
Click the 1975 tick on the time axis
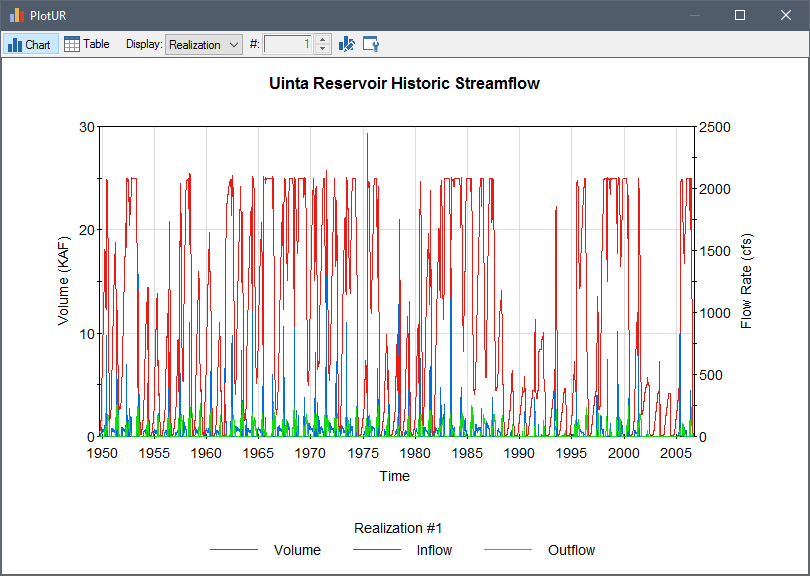pos(363,453)
